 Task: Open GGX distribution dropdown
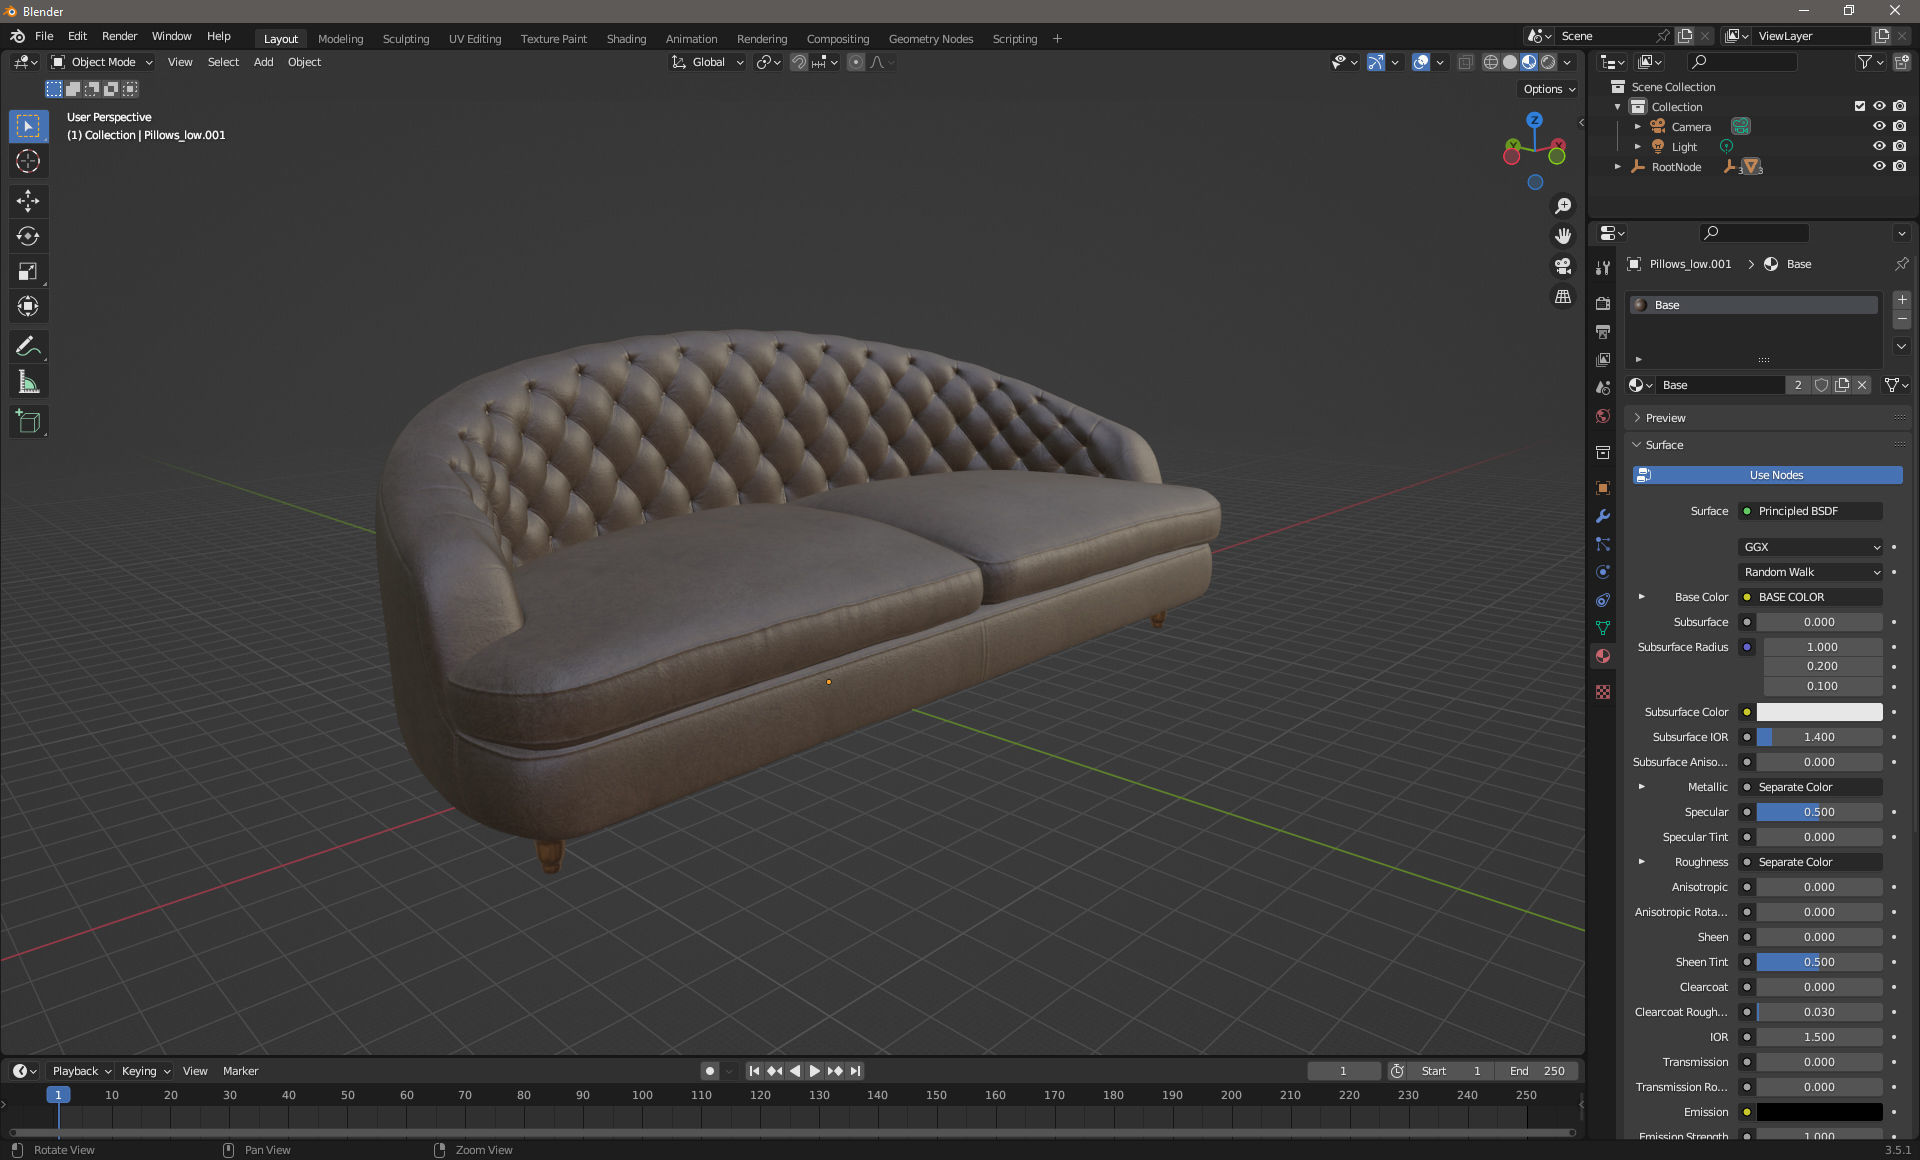click(1811, 547)
